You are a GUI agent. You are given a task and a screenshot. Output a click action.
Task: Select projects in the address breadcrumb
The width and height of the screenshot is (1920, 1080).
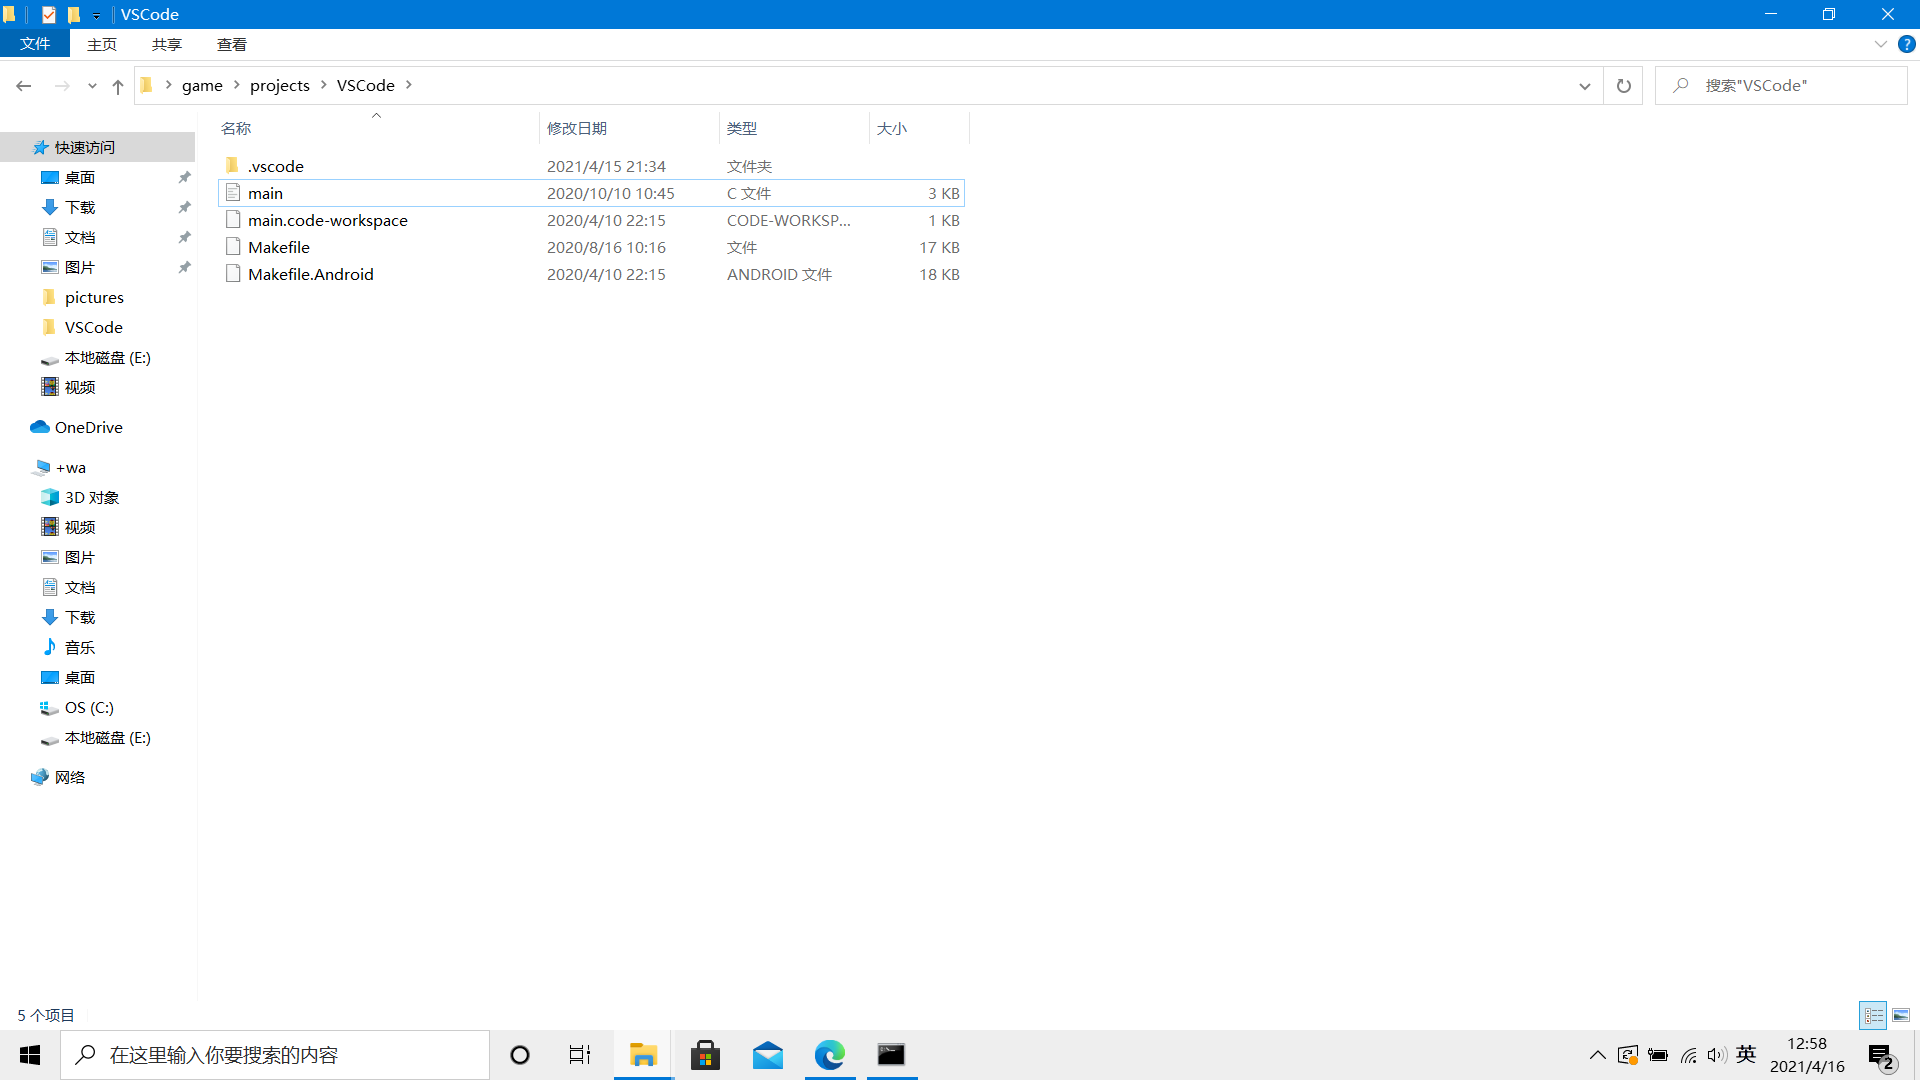click(280, 86)
